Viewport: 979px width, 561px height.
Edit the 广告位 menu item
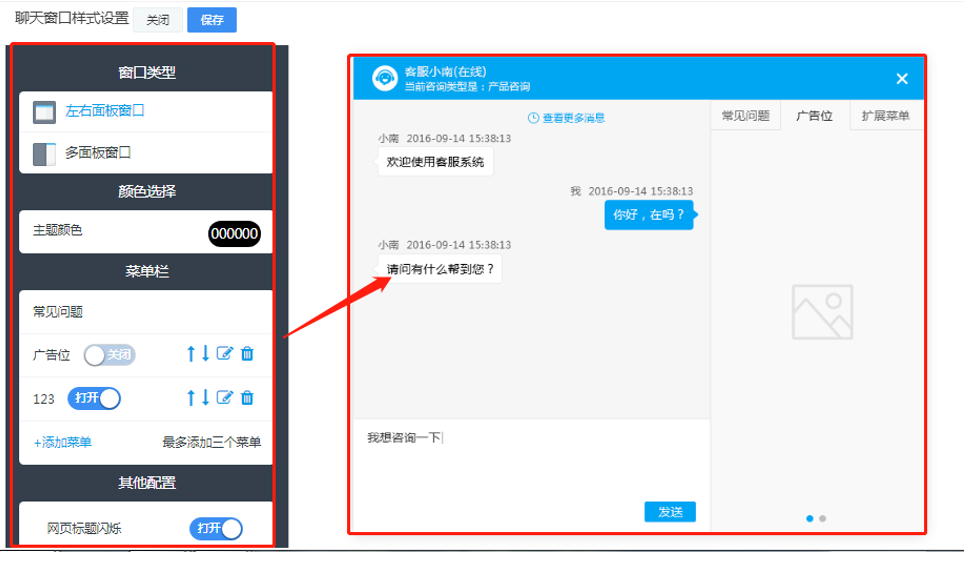tap(225, 354)
